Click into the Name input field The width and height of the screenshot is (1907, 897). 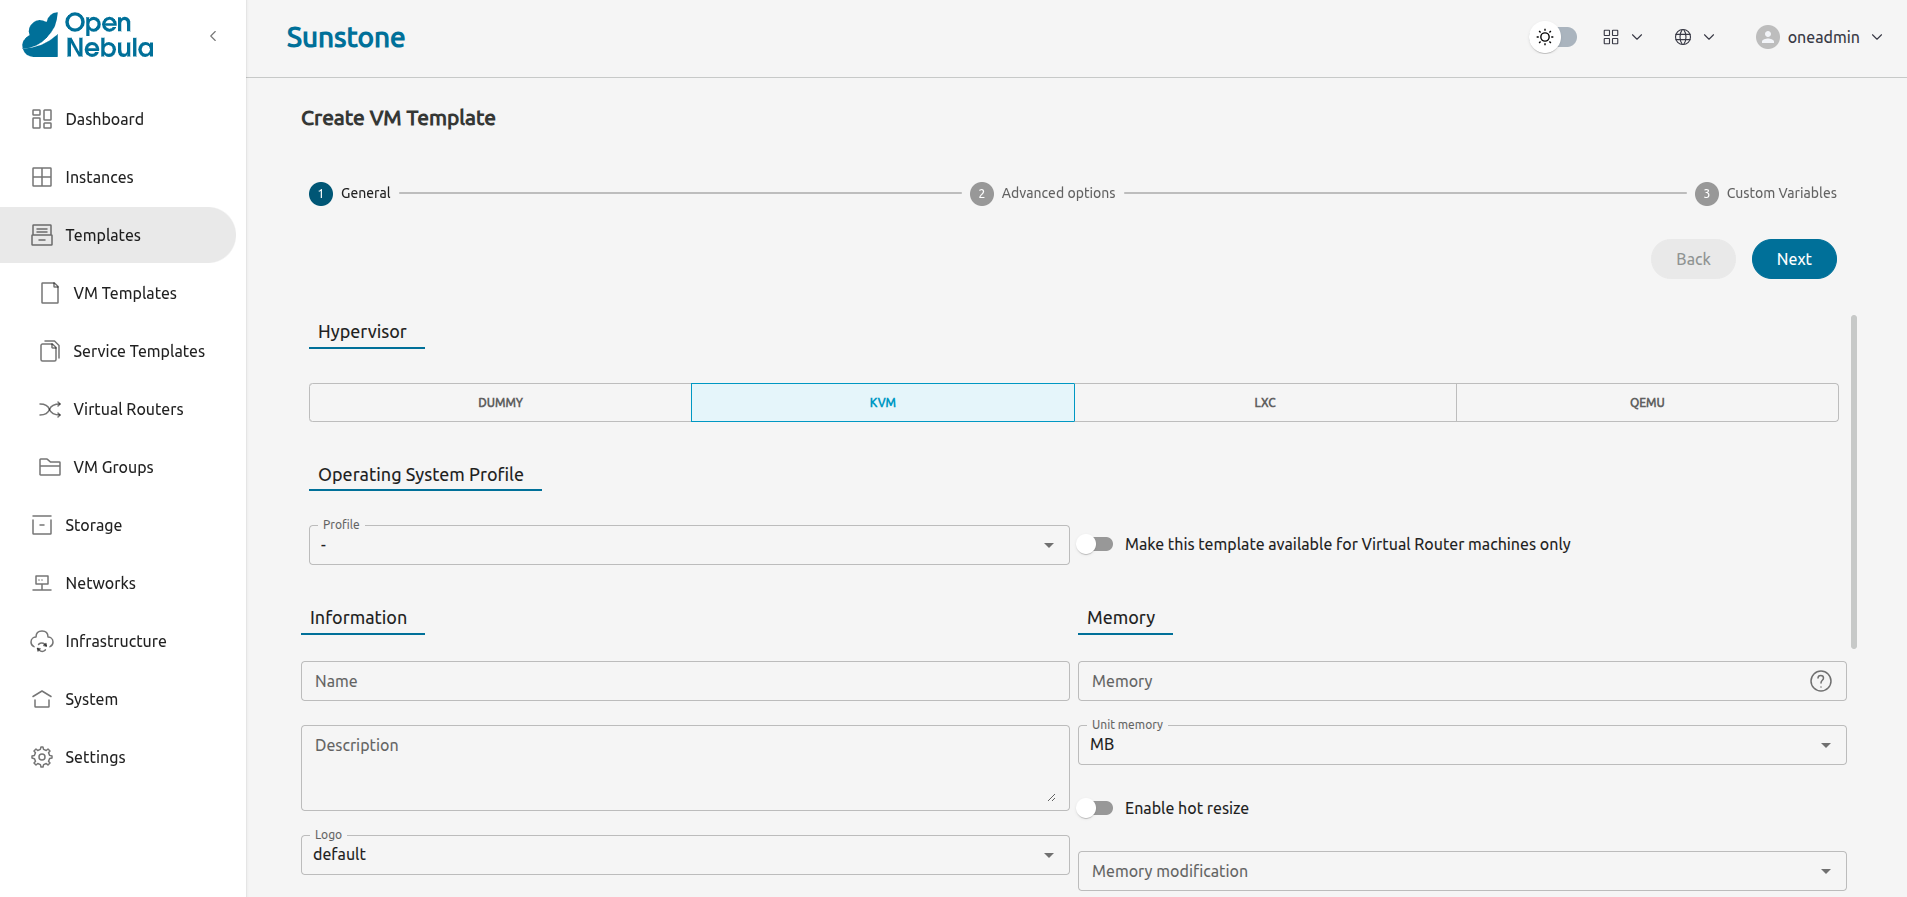[x=685, y=681]
